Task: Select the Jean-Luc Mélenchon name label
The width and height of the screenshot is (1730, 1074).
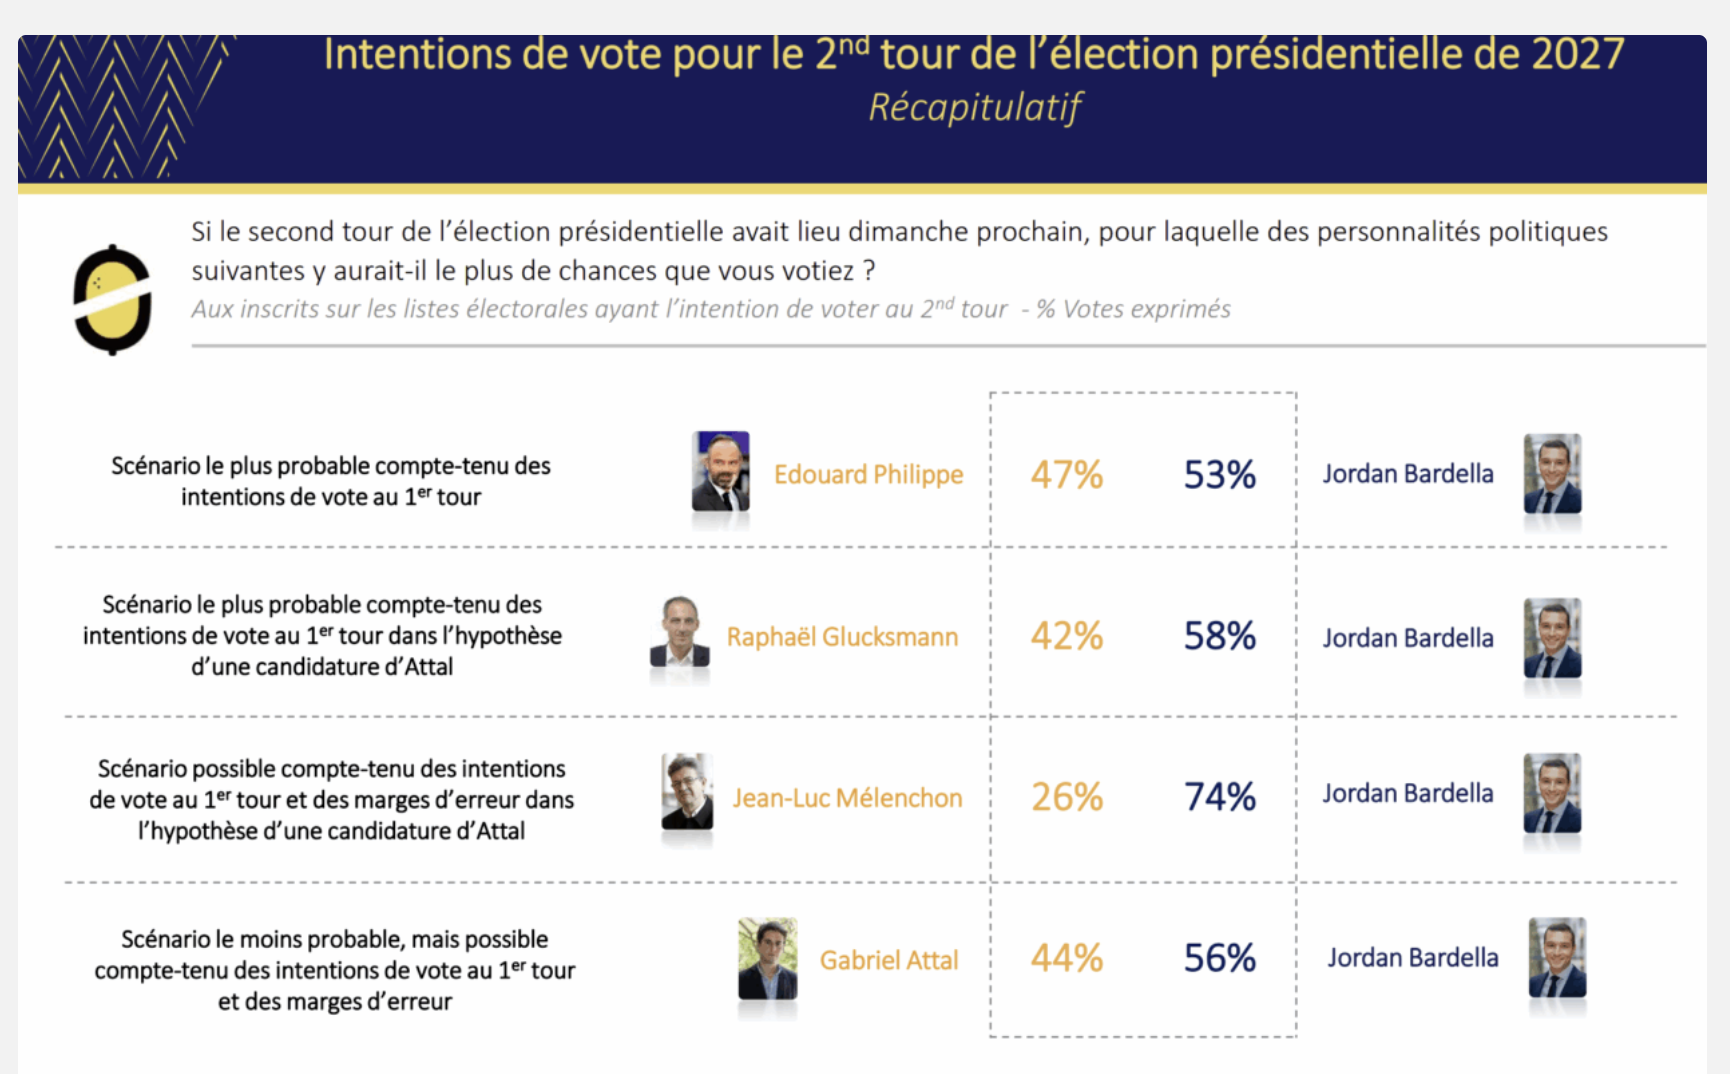Action: 847,798
